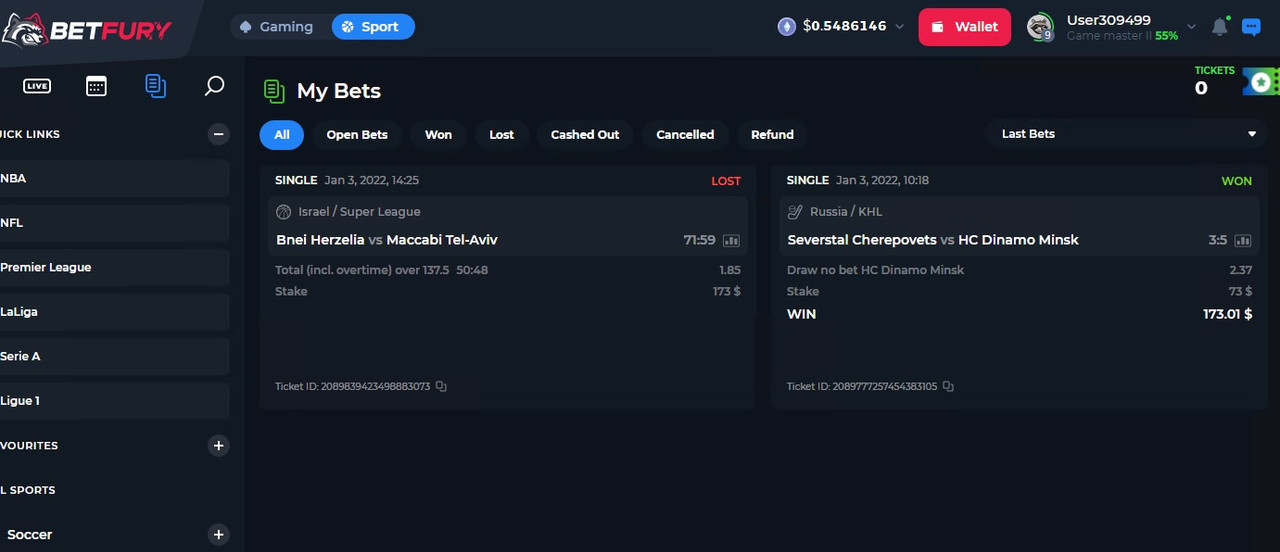1280x552 pixels.
Task: Collapse the Quick Links section
Action: (x=219, y=134)
